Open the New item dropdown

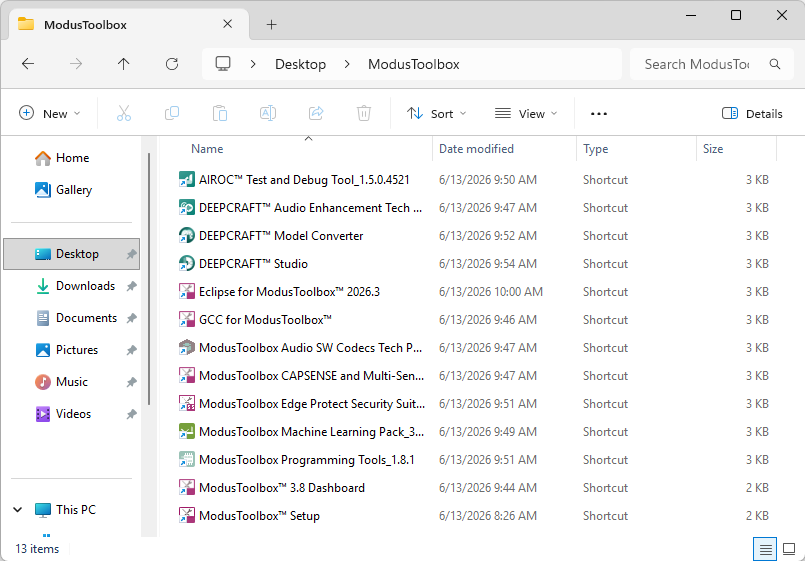(49, 113)
